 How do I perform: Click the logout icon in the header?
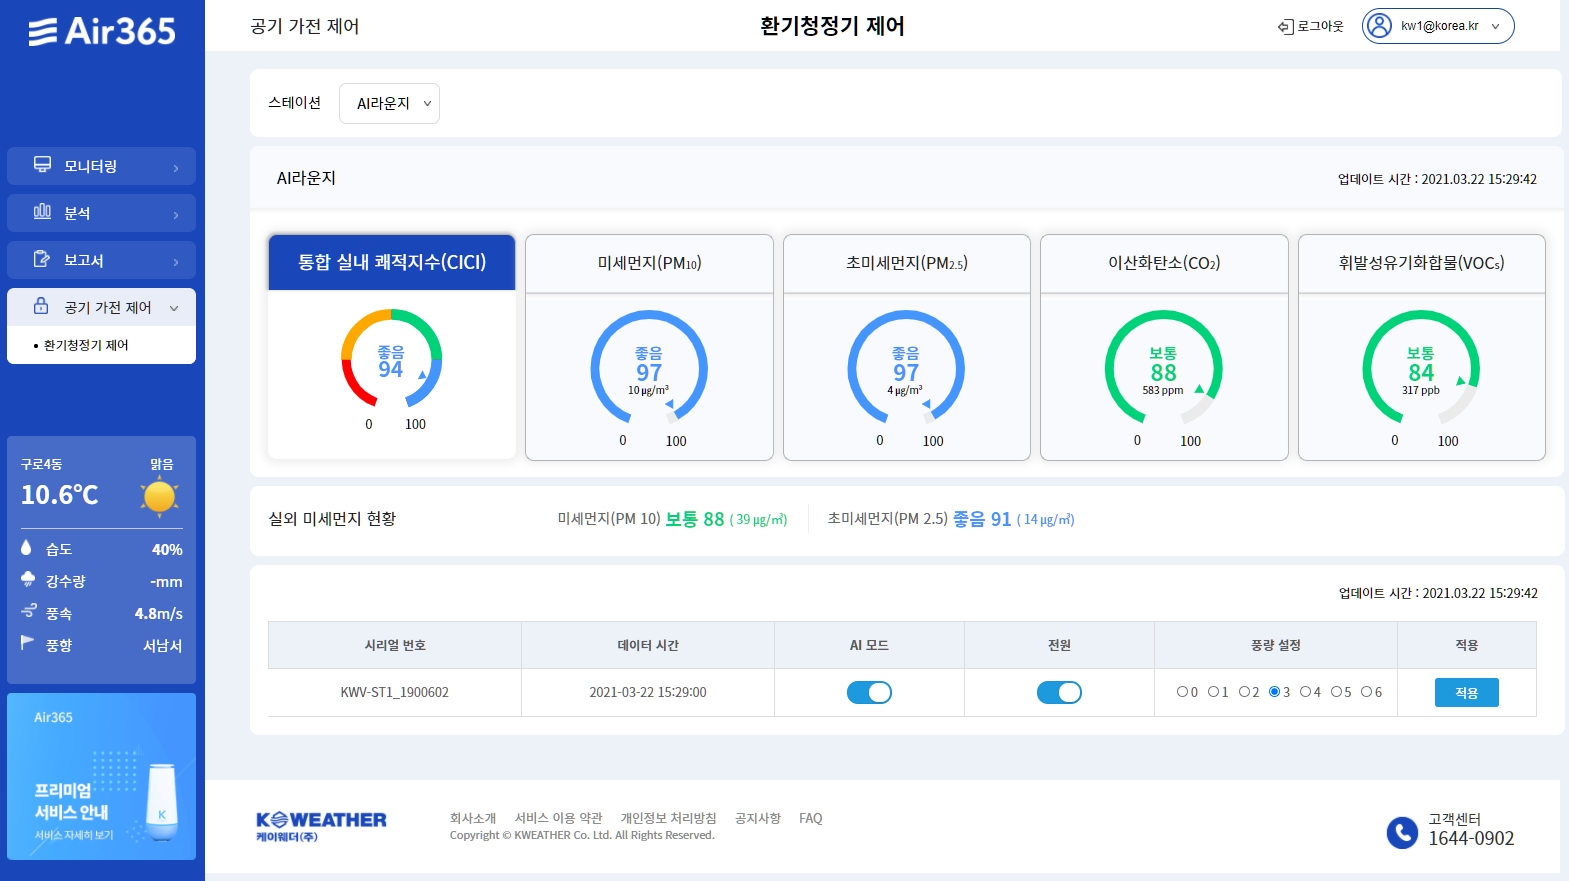pyautogui.click(x=1285, y=27)
